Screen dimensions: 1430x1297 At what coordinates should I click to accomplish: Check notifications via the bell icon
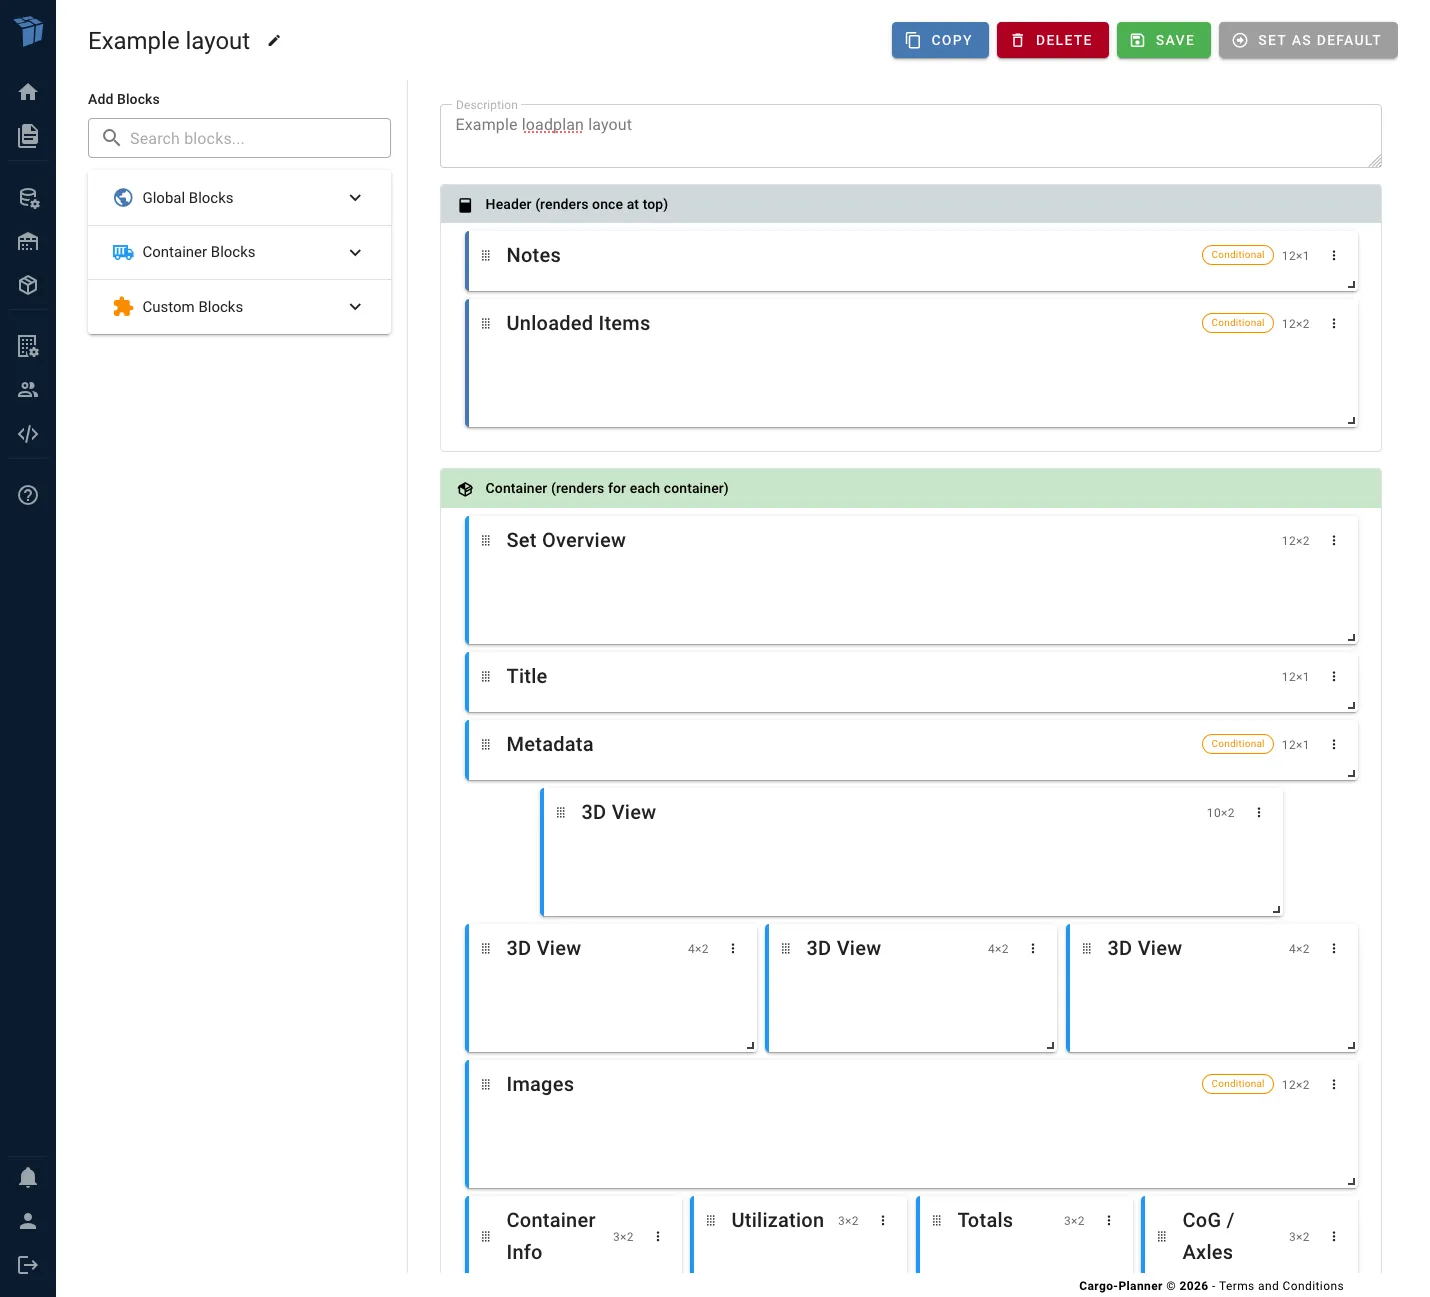(x=28, y=1177)
